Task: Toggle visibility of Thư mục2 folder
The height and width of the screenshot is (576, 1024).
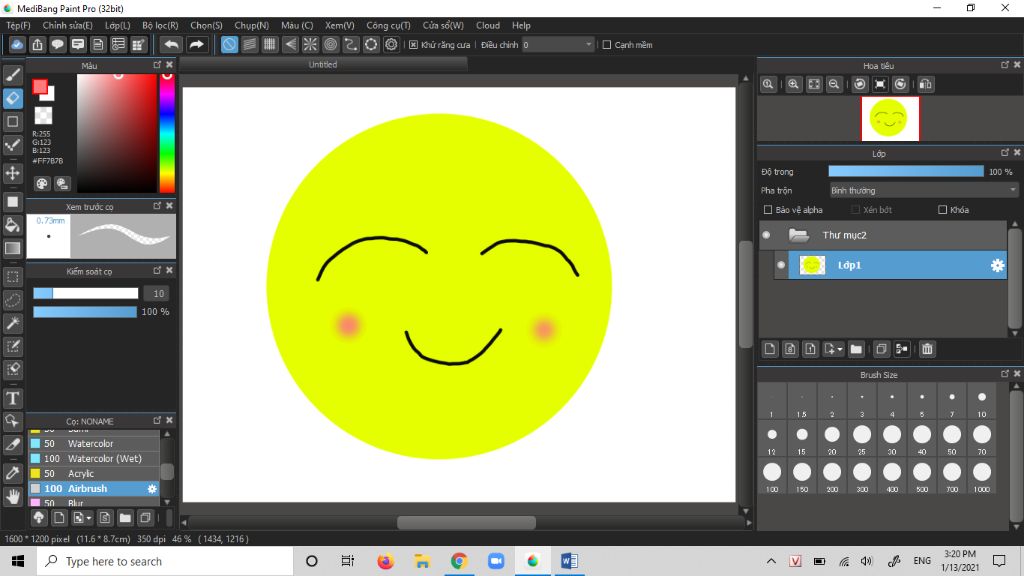Action: (767, 235)
